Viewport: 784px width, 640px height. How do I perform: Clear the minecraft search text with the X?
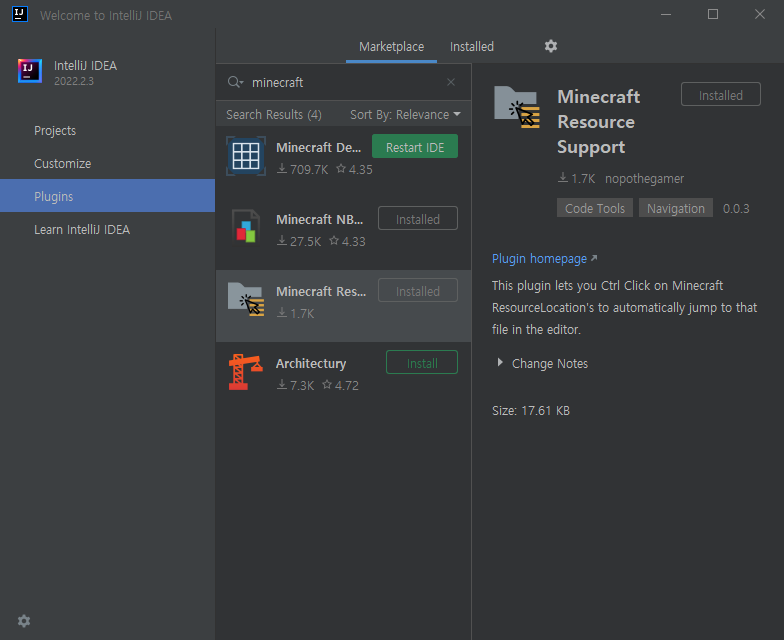click(x=450, y=82)
